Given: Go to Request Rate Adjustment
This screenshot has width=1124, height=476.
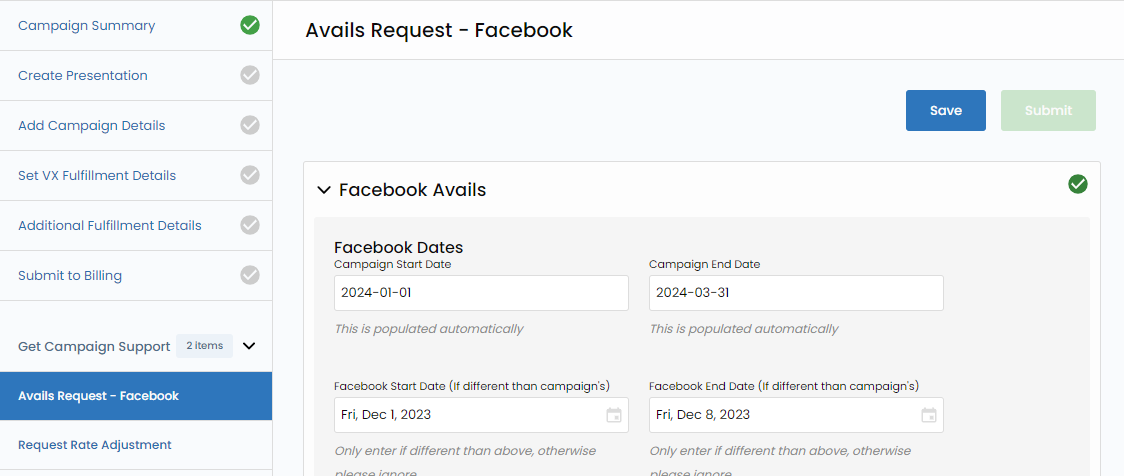Looking at the screenshot, I should [x=95, y=445].
